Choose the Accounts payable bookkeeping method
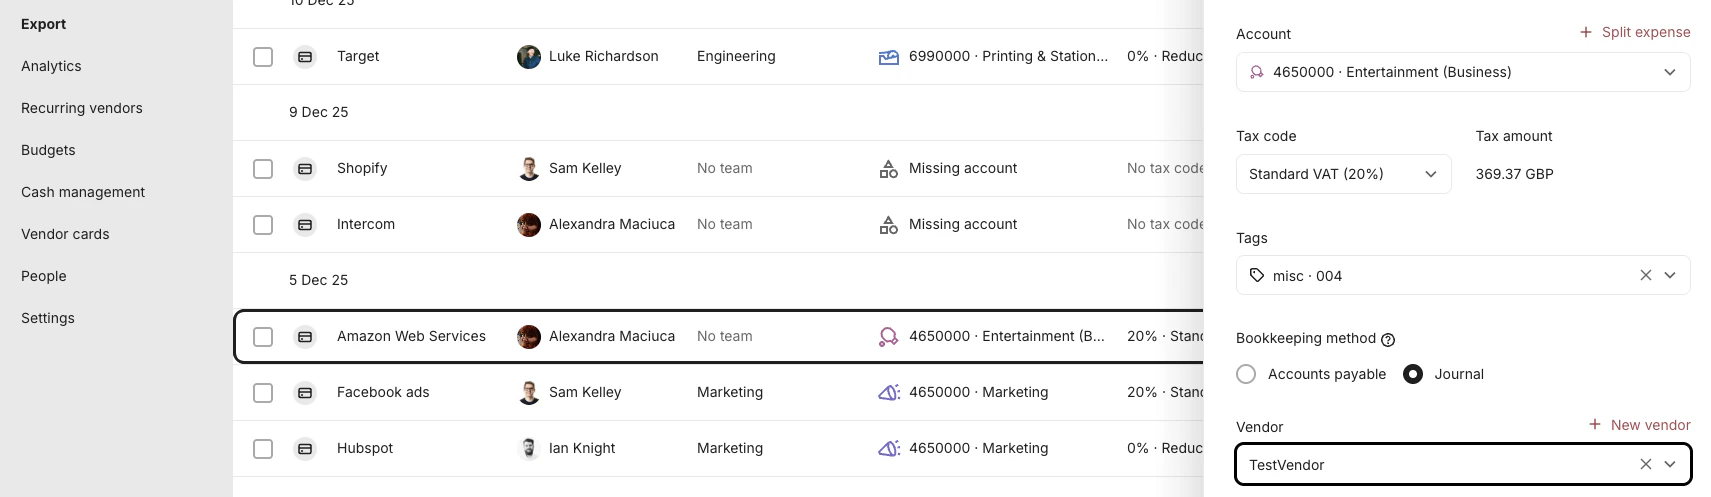 point(1246,374)
